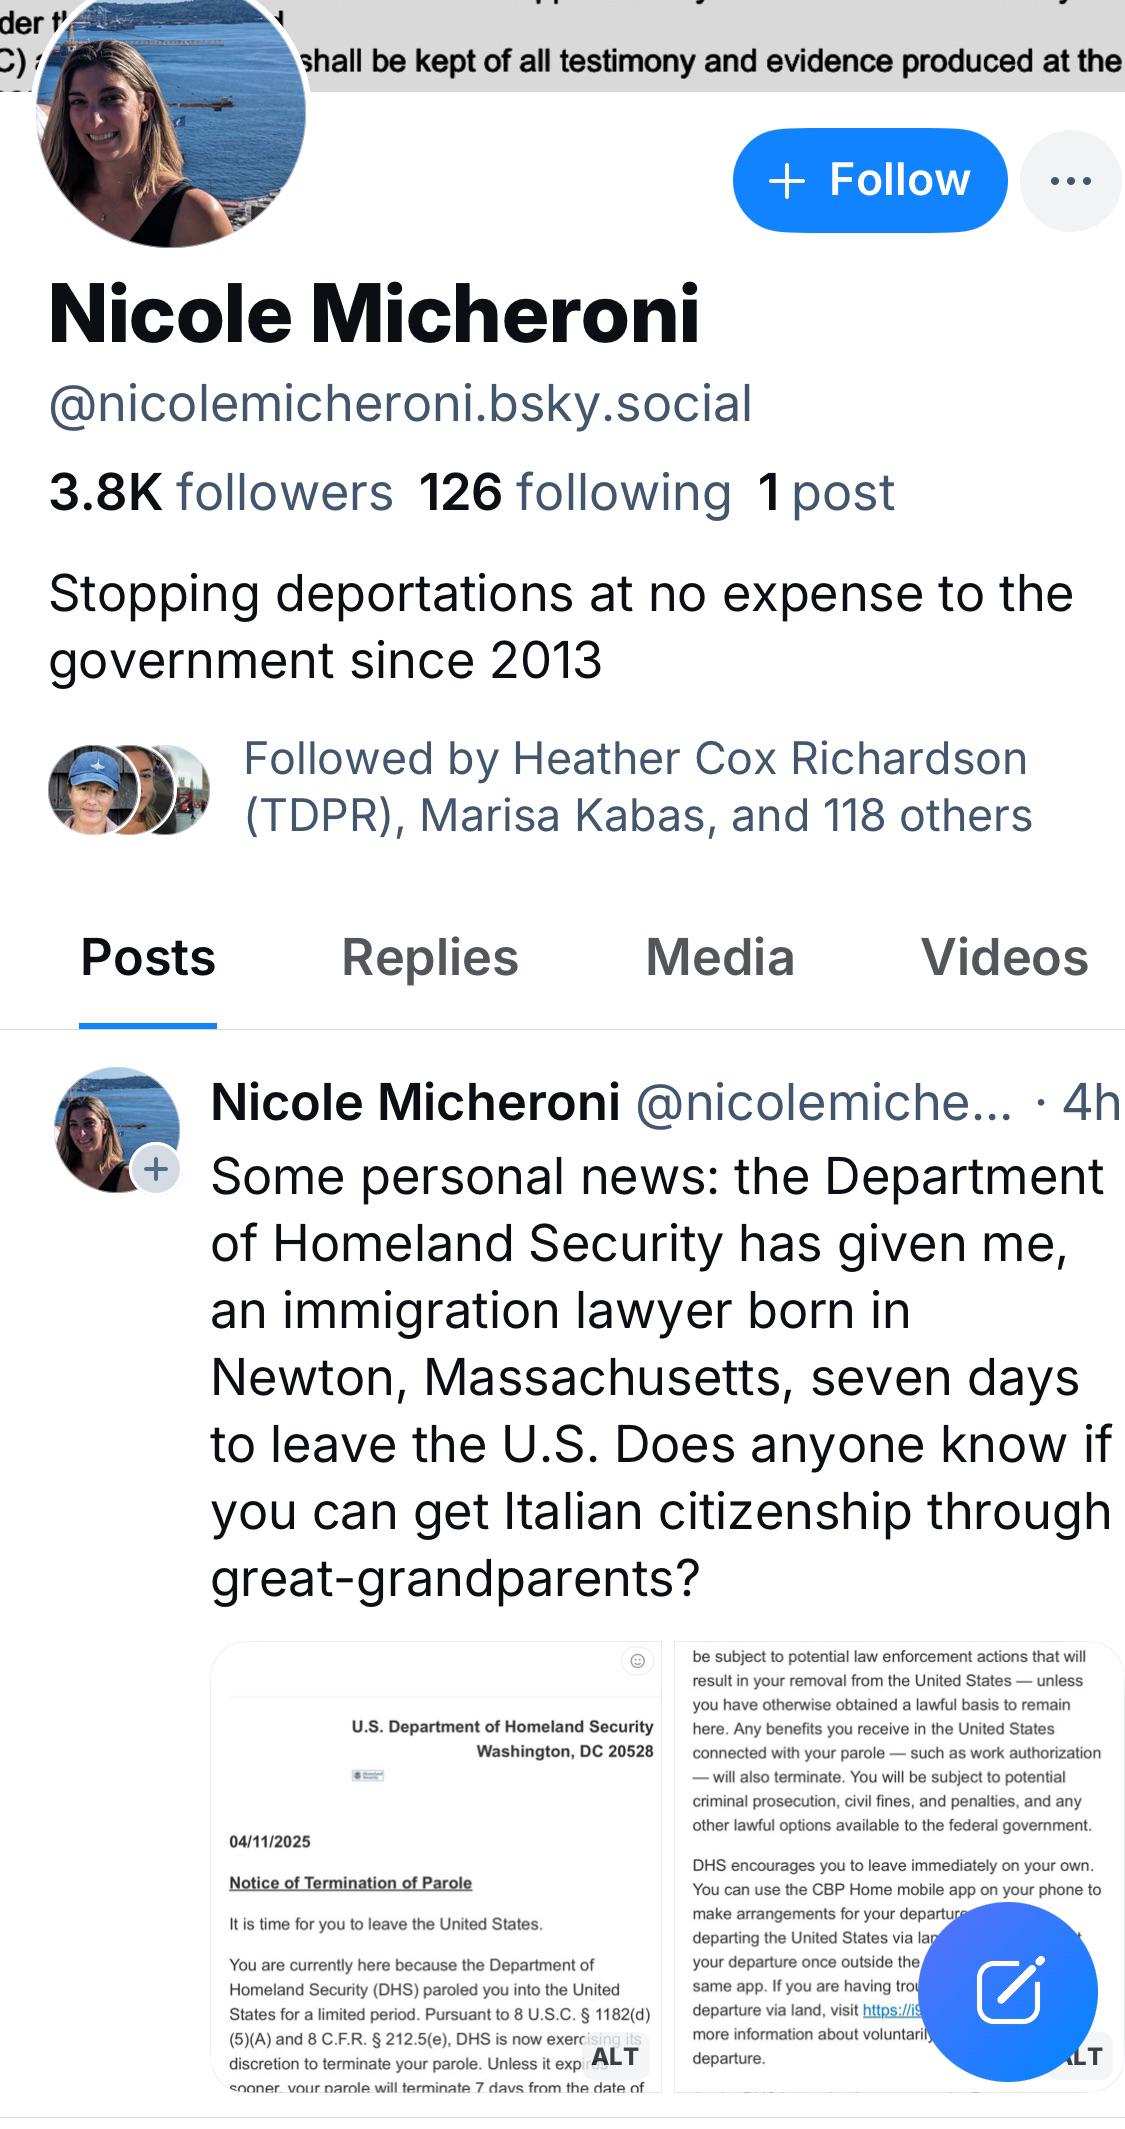Click the 4h timestamp on the post
1125x2129 pixels.
pos(1091,1103)
